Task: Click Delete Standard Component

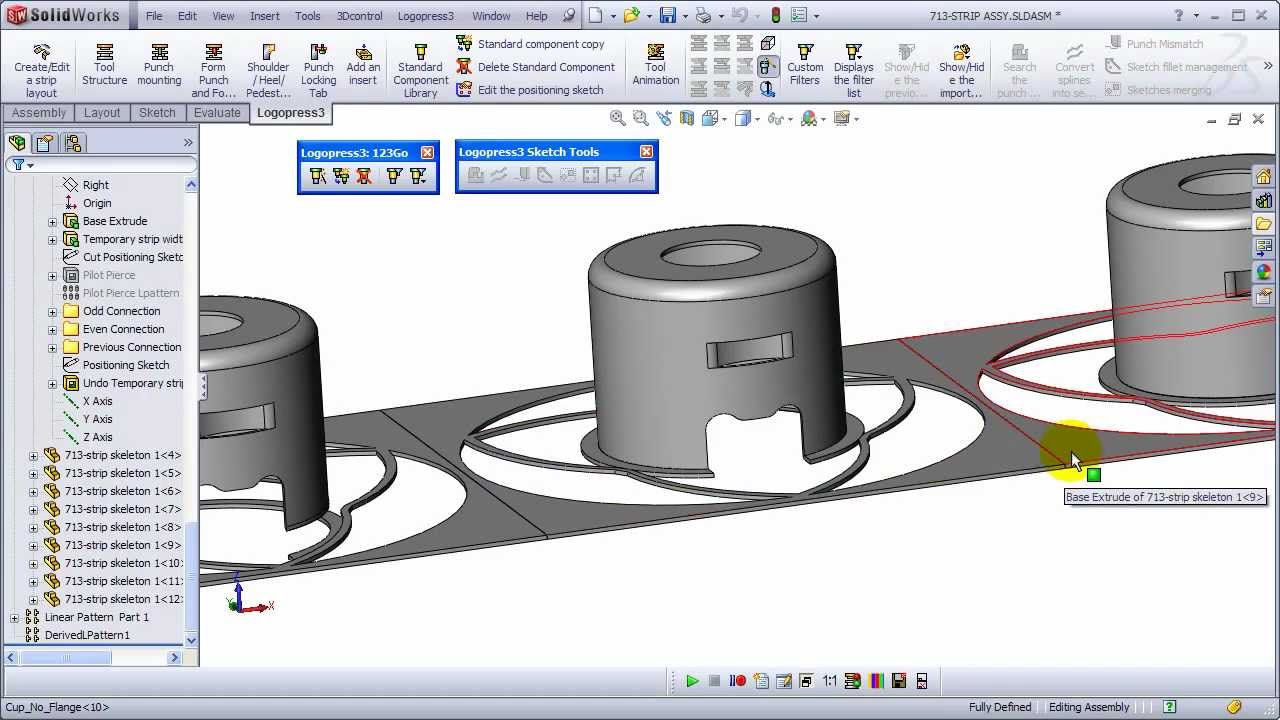Action: pos(545,66)
